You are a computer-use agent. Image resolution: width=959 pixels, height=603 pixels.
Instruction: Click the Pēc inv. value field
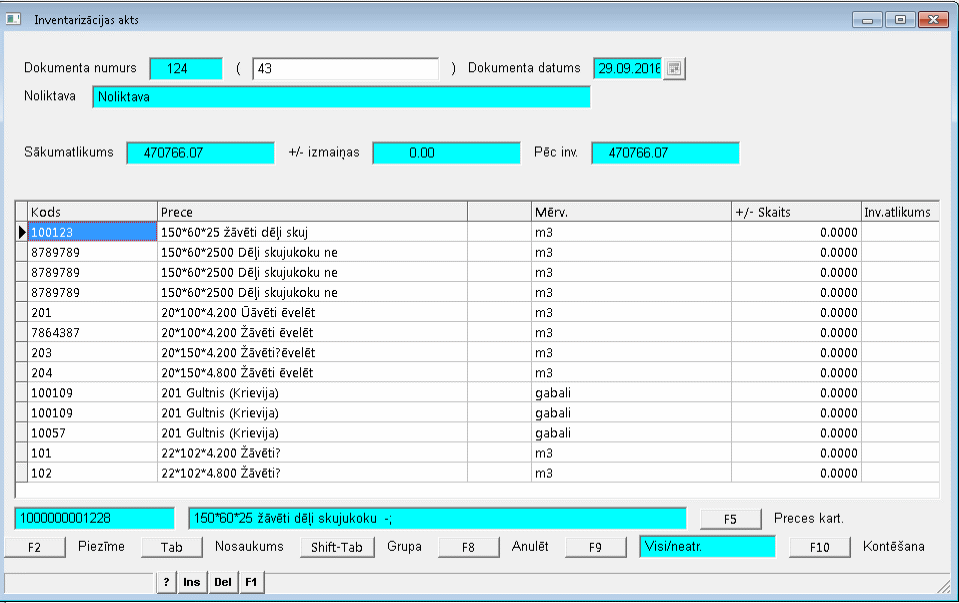[665, 153]
